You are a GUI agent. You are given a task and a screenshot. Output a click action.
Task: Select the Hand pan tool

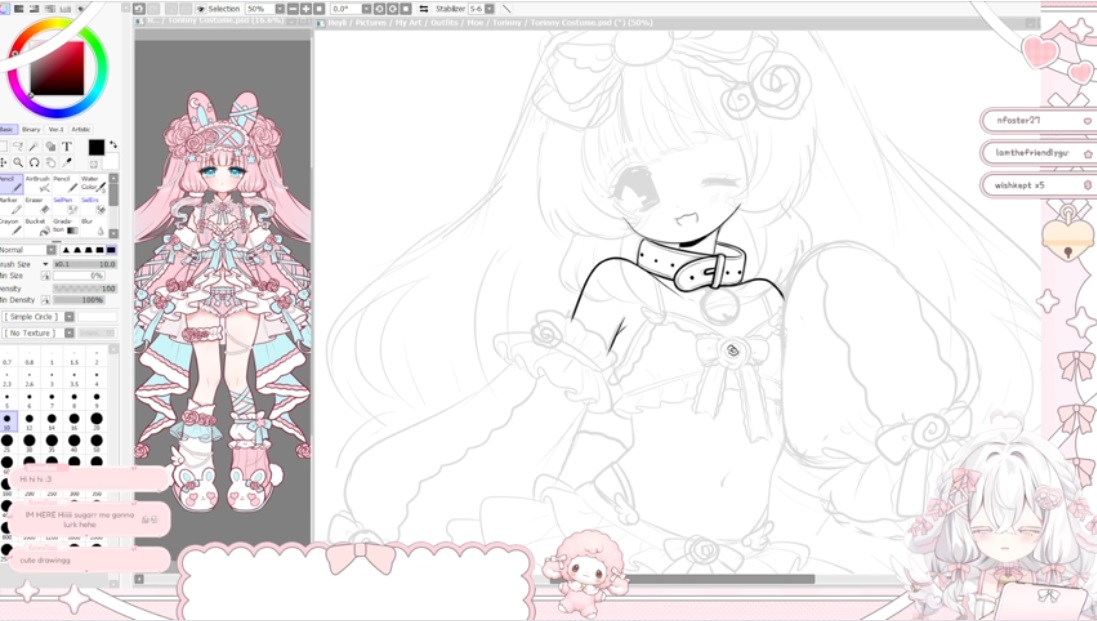pos(50,162)
